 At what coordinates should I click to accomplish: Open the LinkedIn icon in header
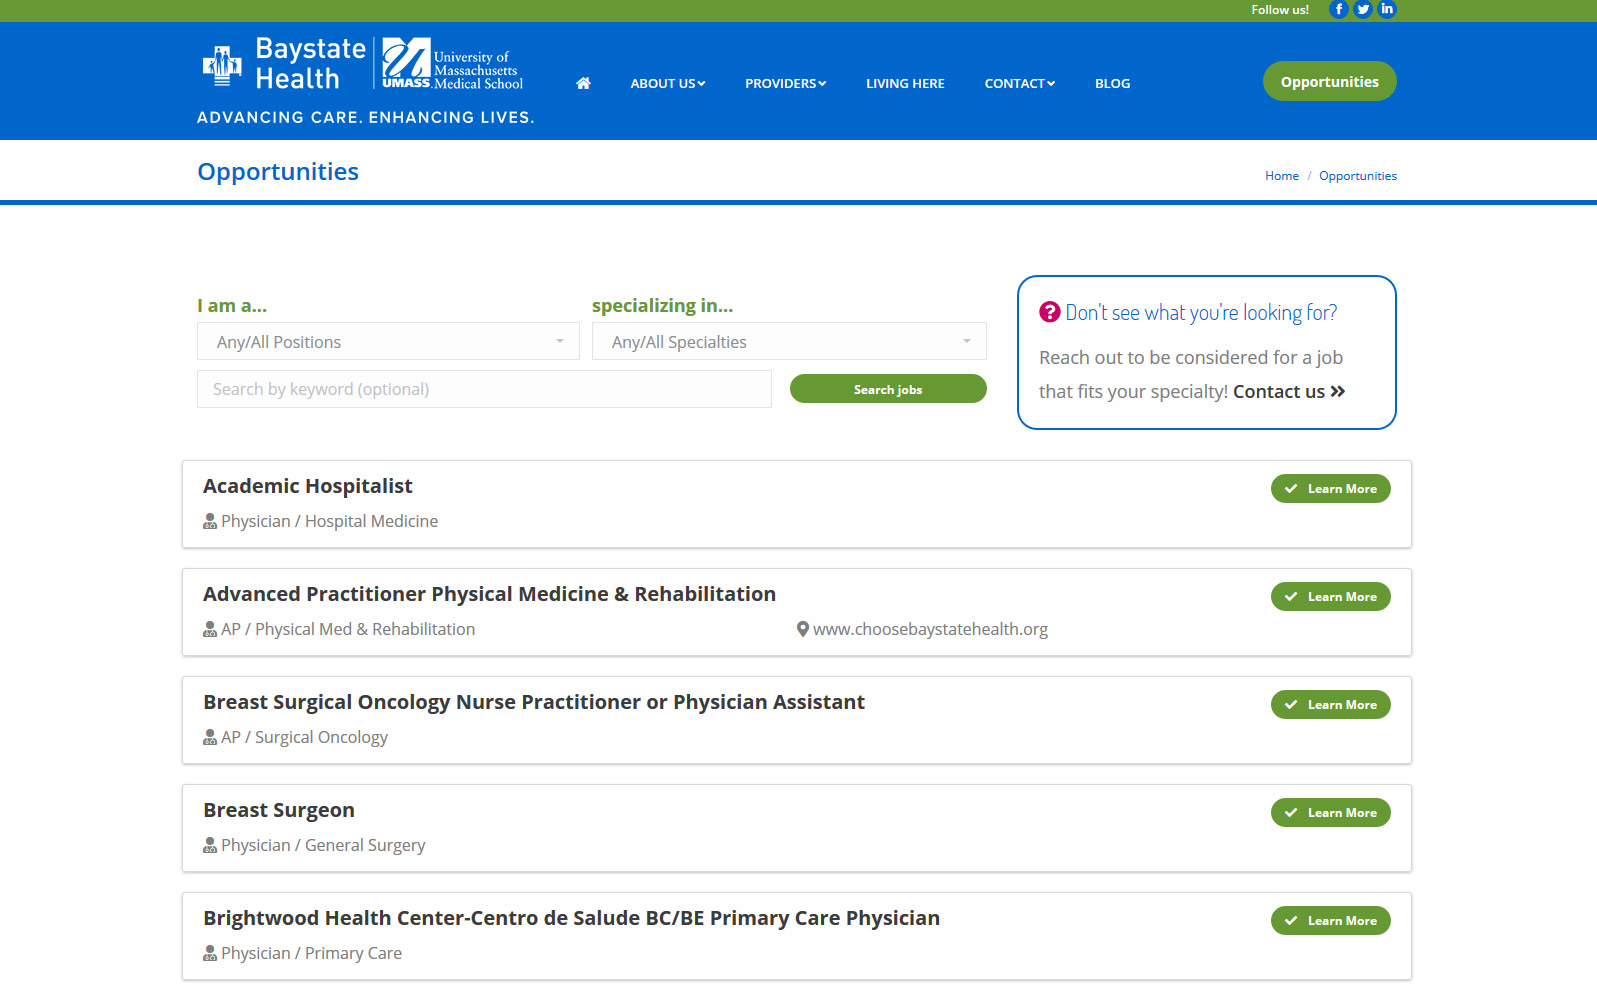(x=1386, y=9)
